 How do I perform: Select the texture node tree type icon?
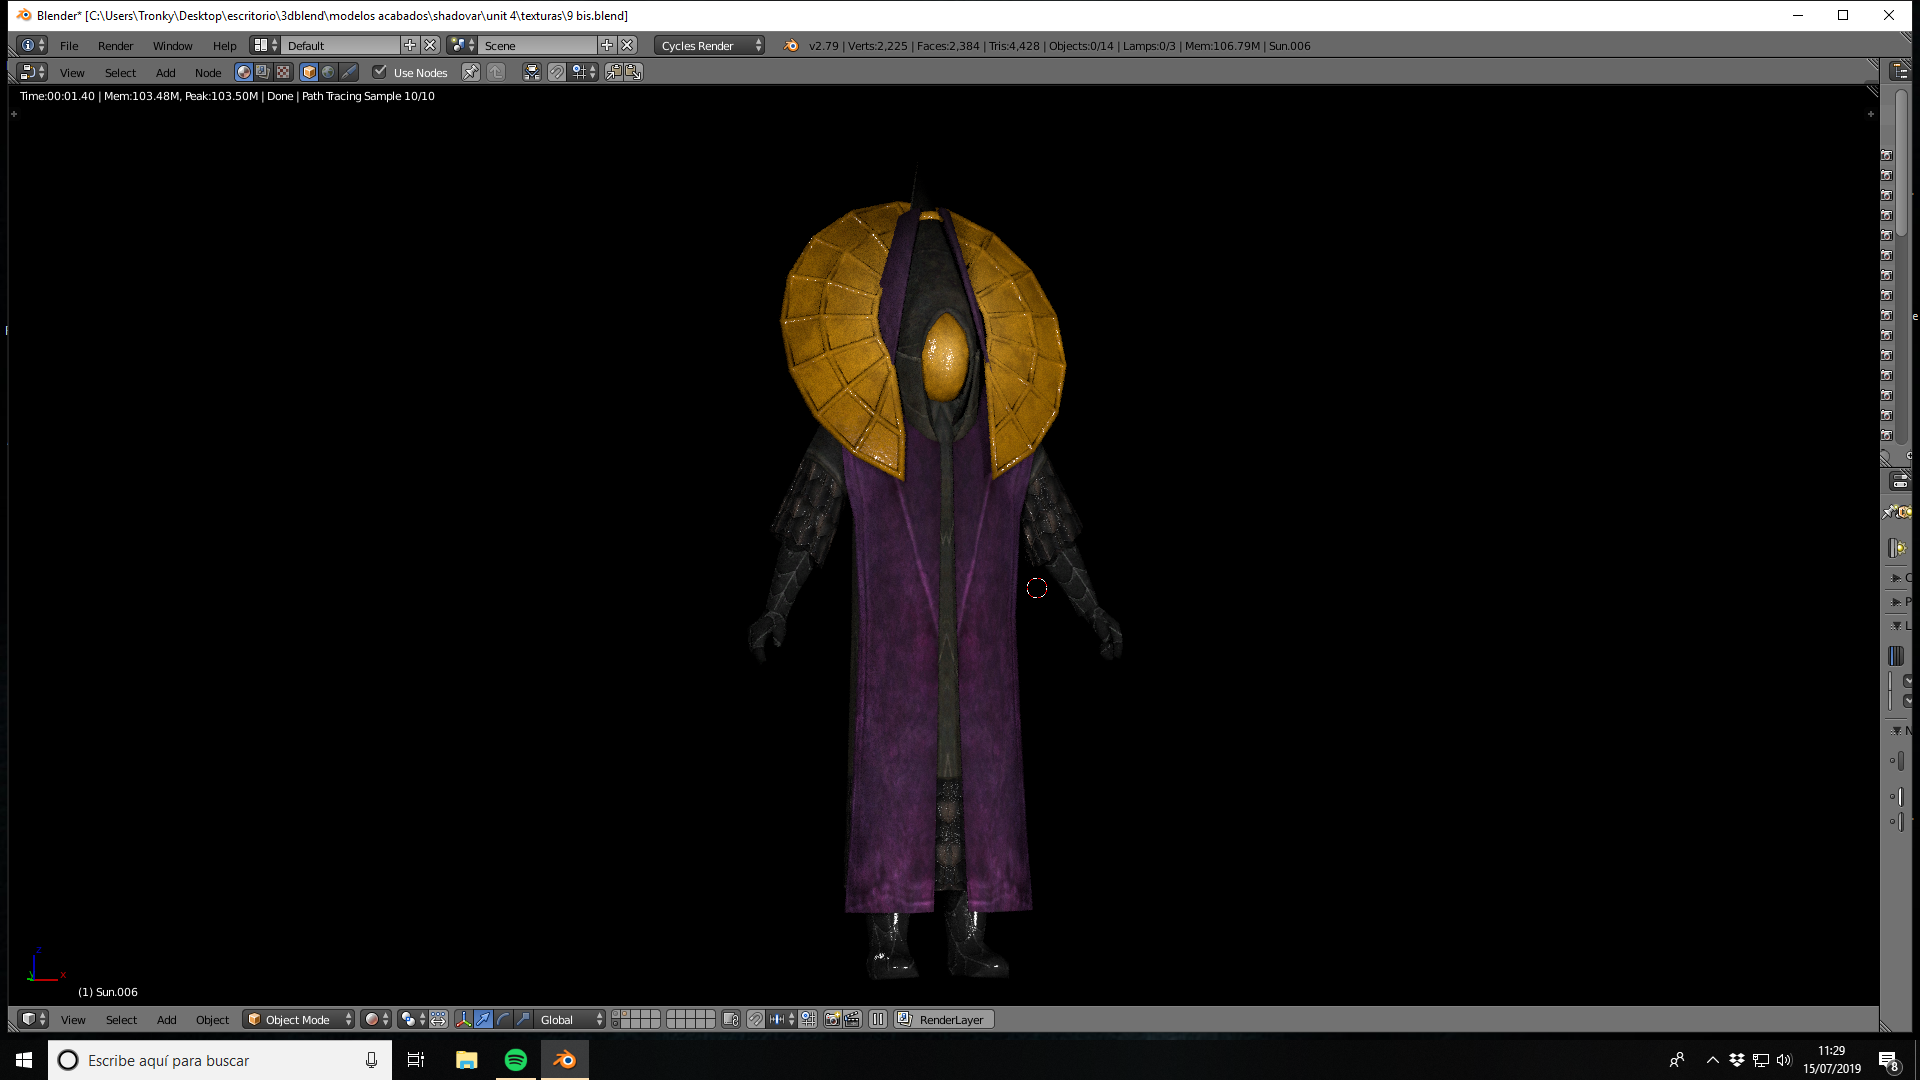[x=283, y=72]
